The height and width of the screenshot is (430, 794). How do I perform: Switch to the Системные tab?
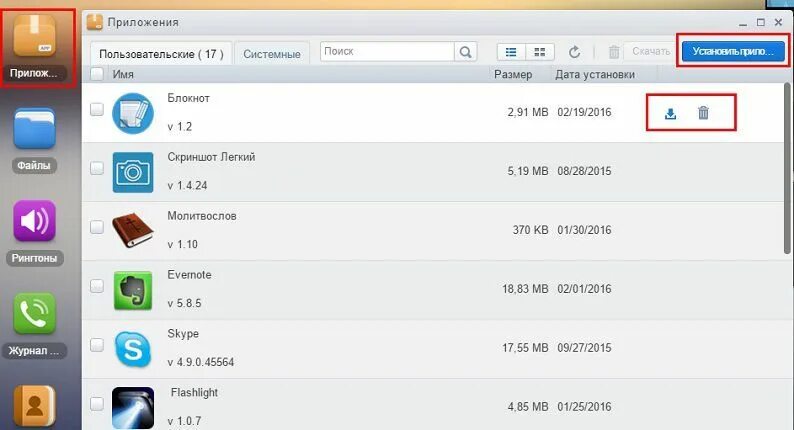(x=272, y=54)
